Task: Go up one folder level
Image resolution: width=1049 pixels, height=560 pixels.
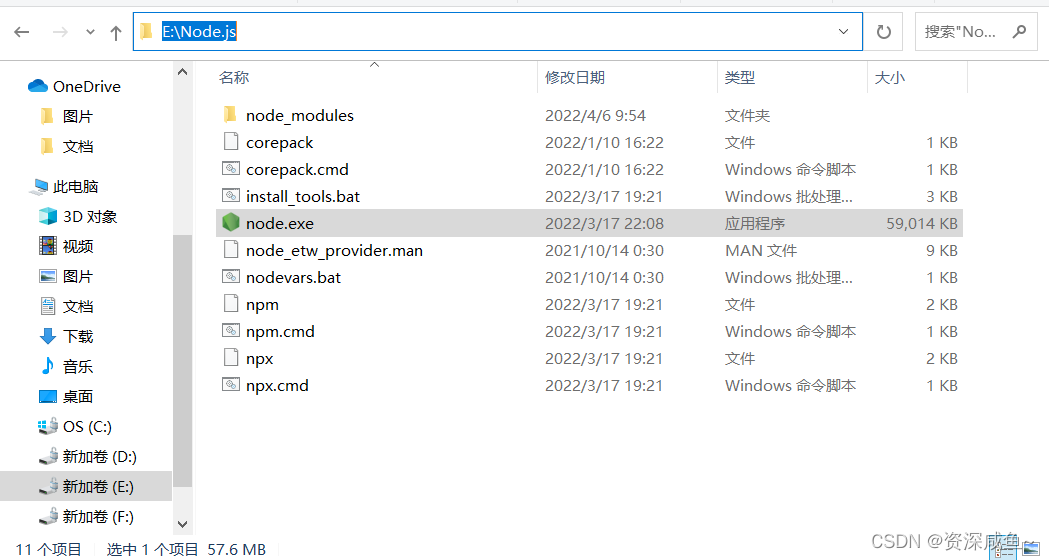Action: pos(116,33)
